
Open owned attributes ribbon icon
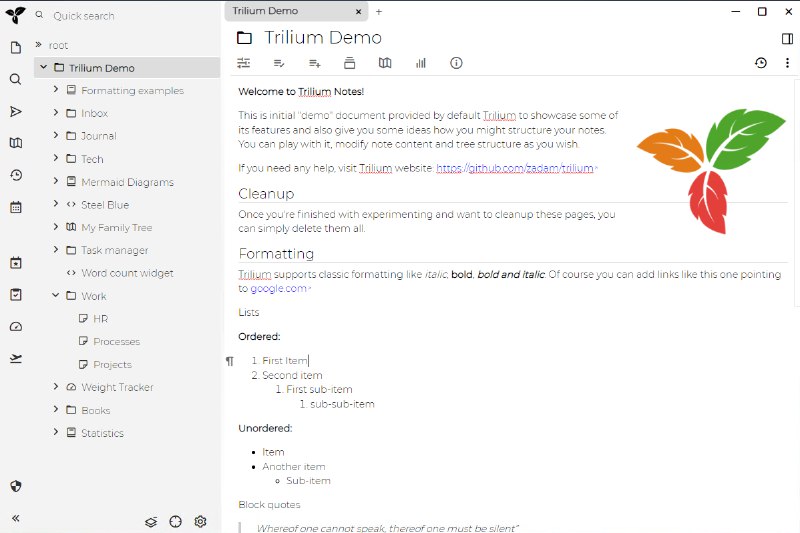279,63
